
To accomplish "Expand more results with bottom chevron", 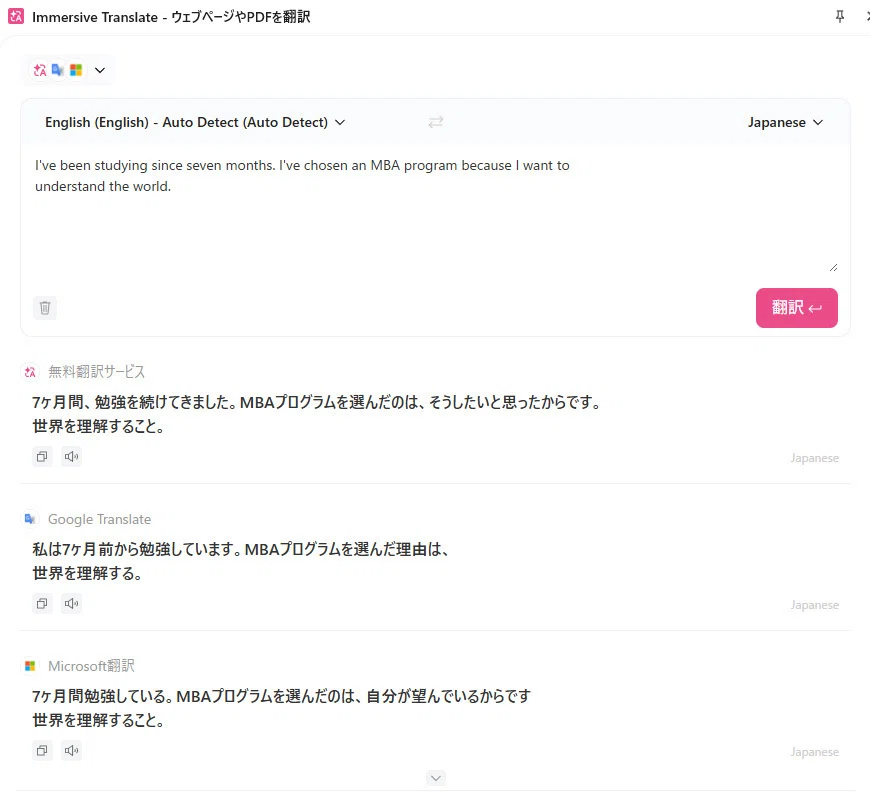I will click(436, 778).
